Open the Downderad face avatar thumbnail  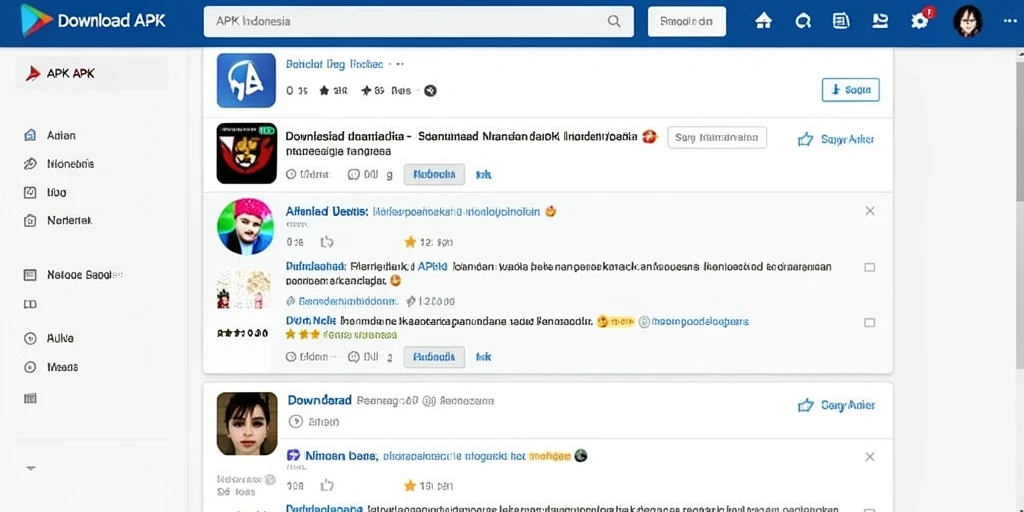[x=247, y=423]
